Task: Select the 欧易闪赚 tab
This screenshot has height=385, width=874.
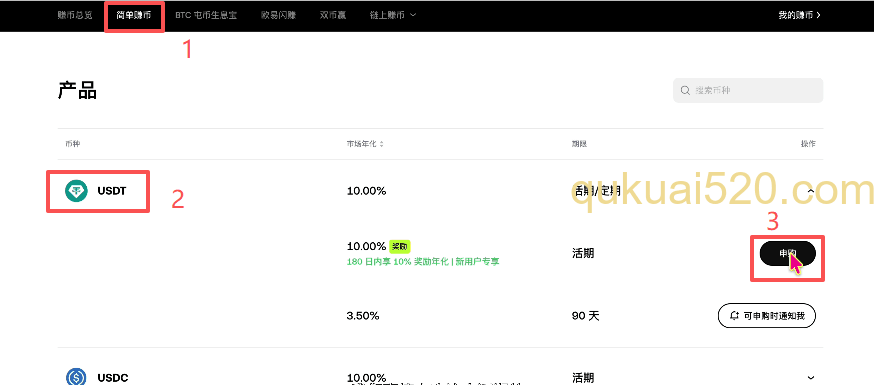Action: [278, 16]
